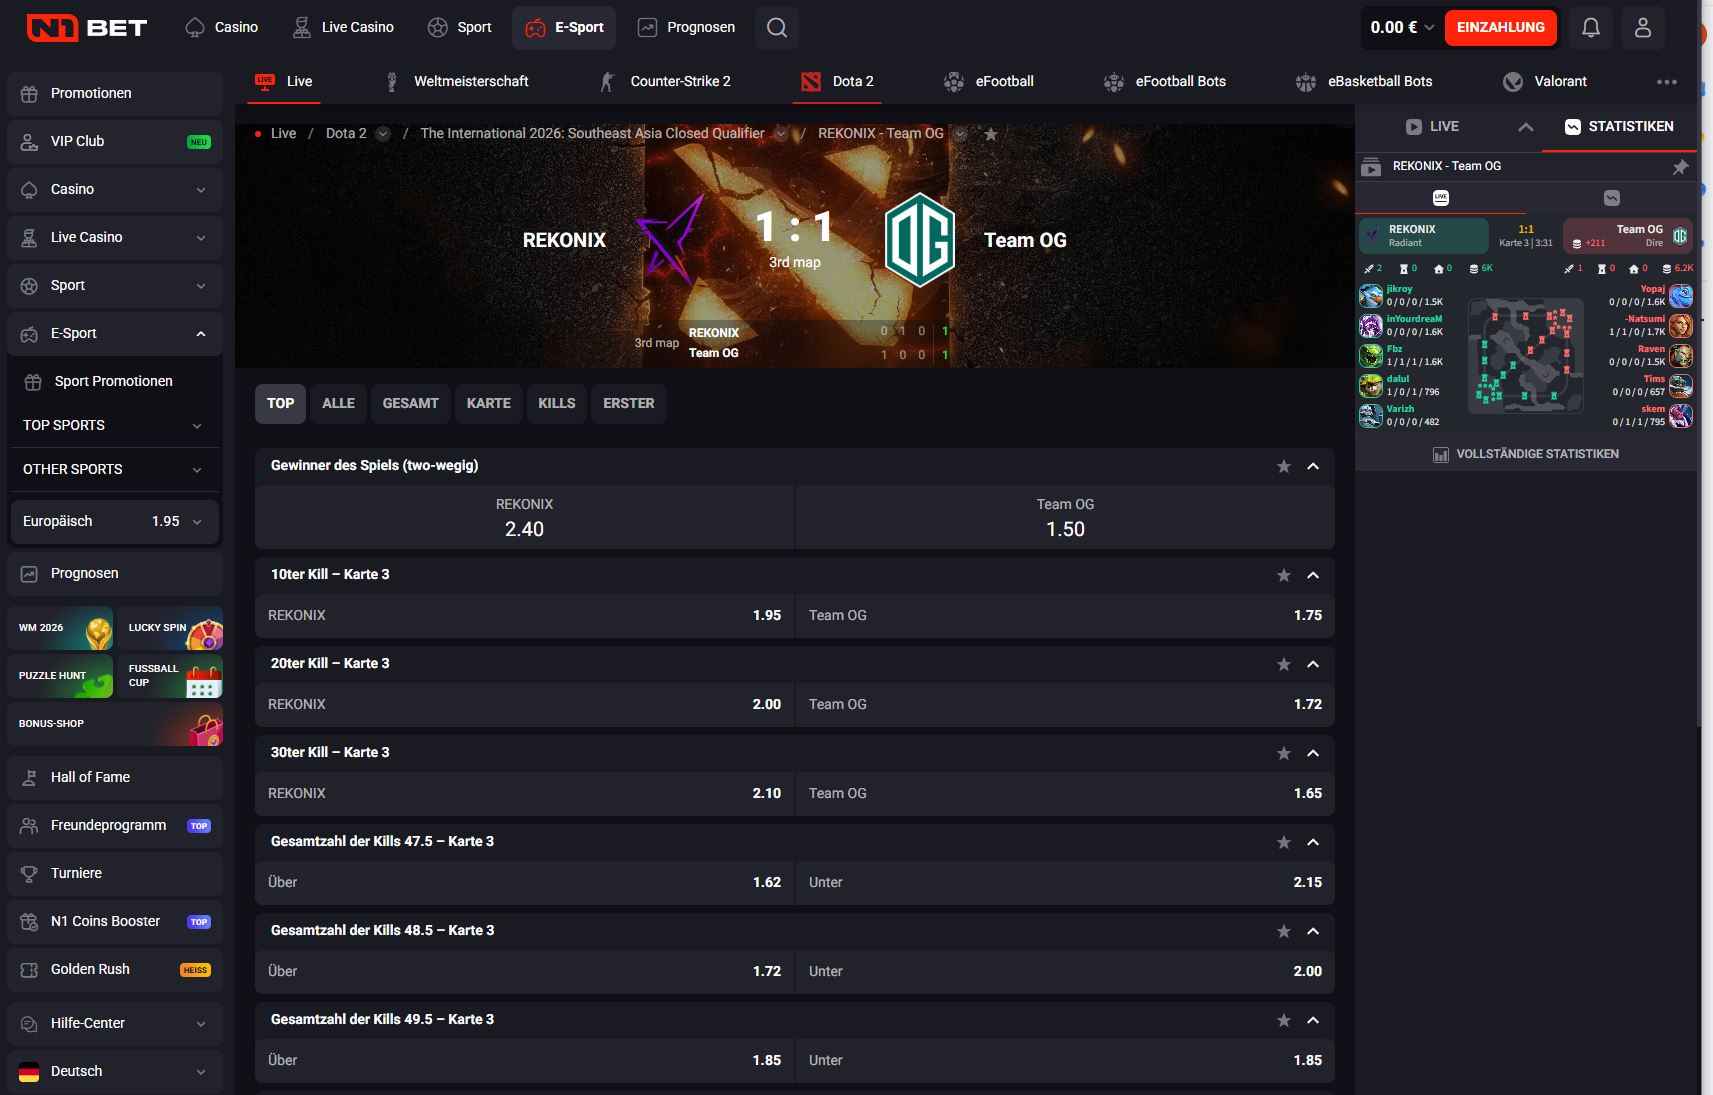Select the live tracker icon tab in statistics
Viewport: 1713px width, 1095px height.
tap(1441, 198)
